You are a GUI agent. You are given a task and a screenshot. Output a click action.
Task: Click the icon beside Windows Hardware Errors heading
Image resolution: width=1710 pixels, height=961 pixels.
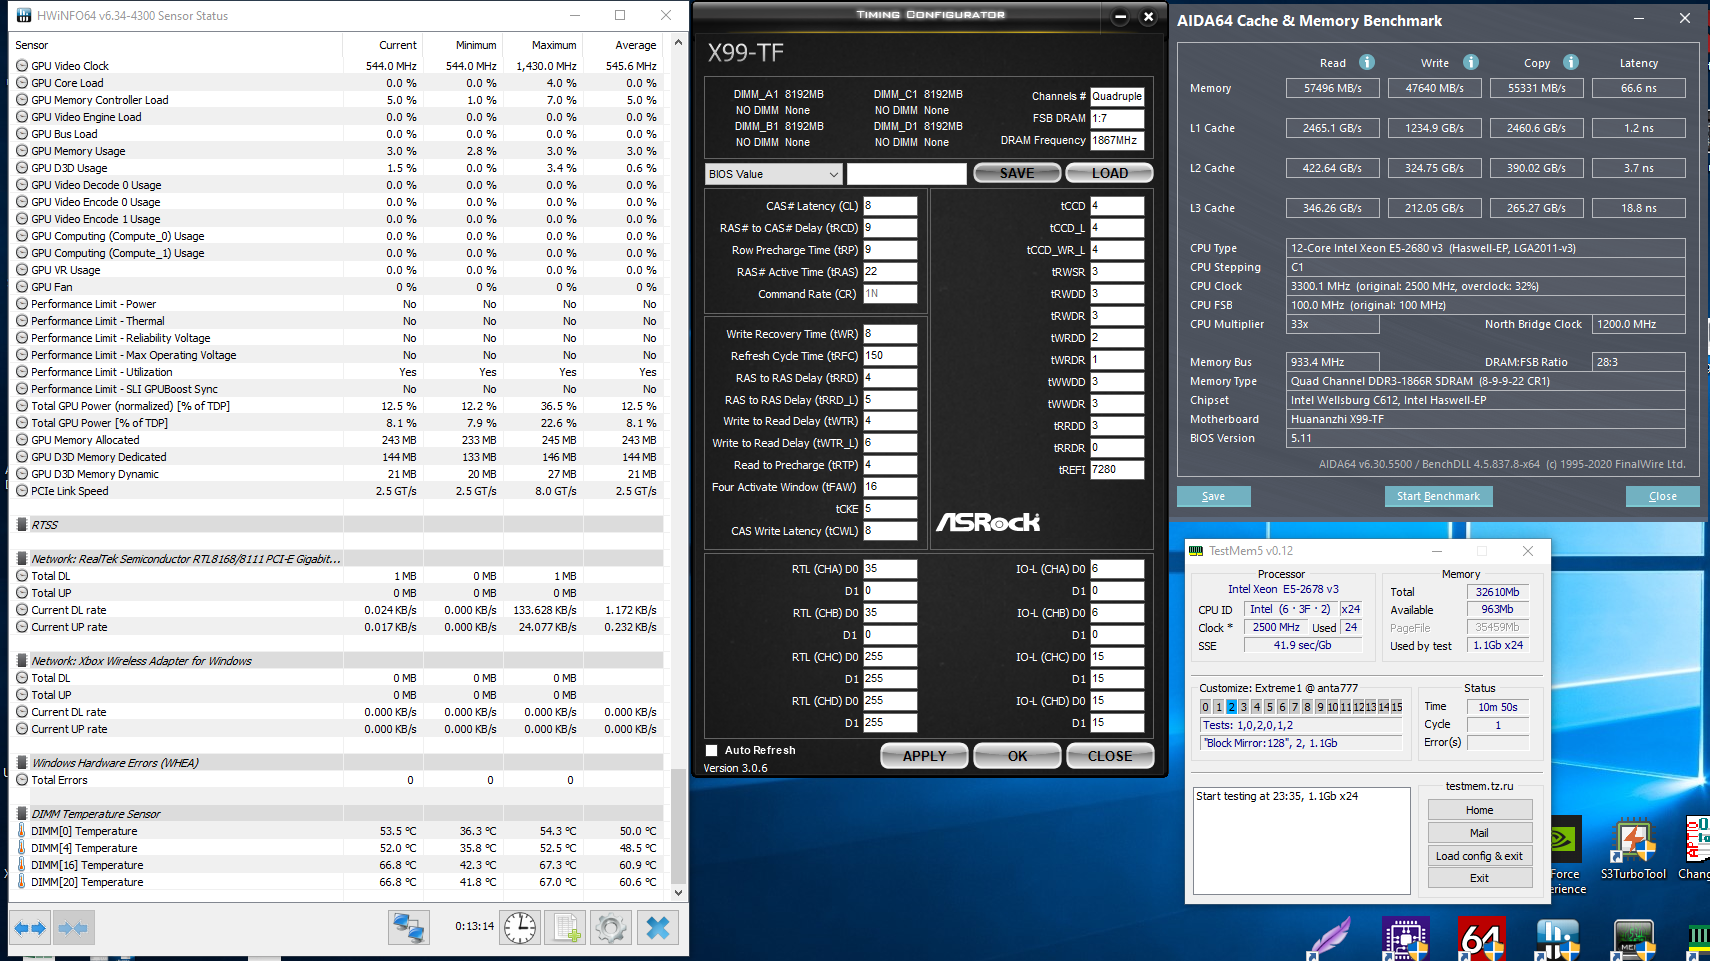[x=22, y=763]
